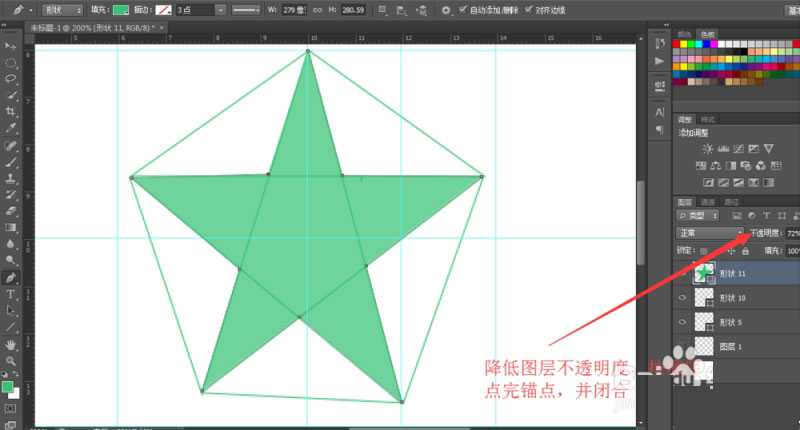
Task: Toggle the auto add/delete checkbox
Action: (463, 10)
